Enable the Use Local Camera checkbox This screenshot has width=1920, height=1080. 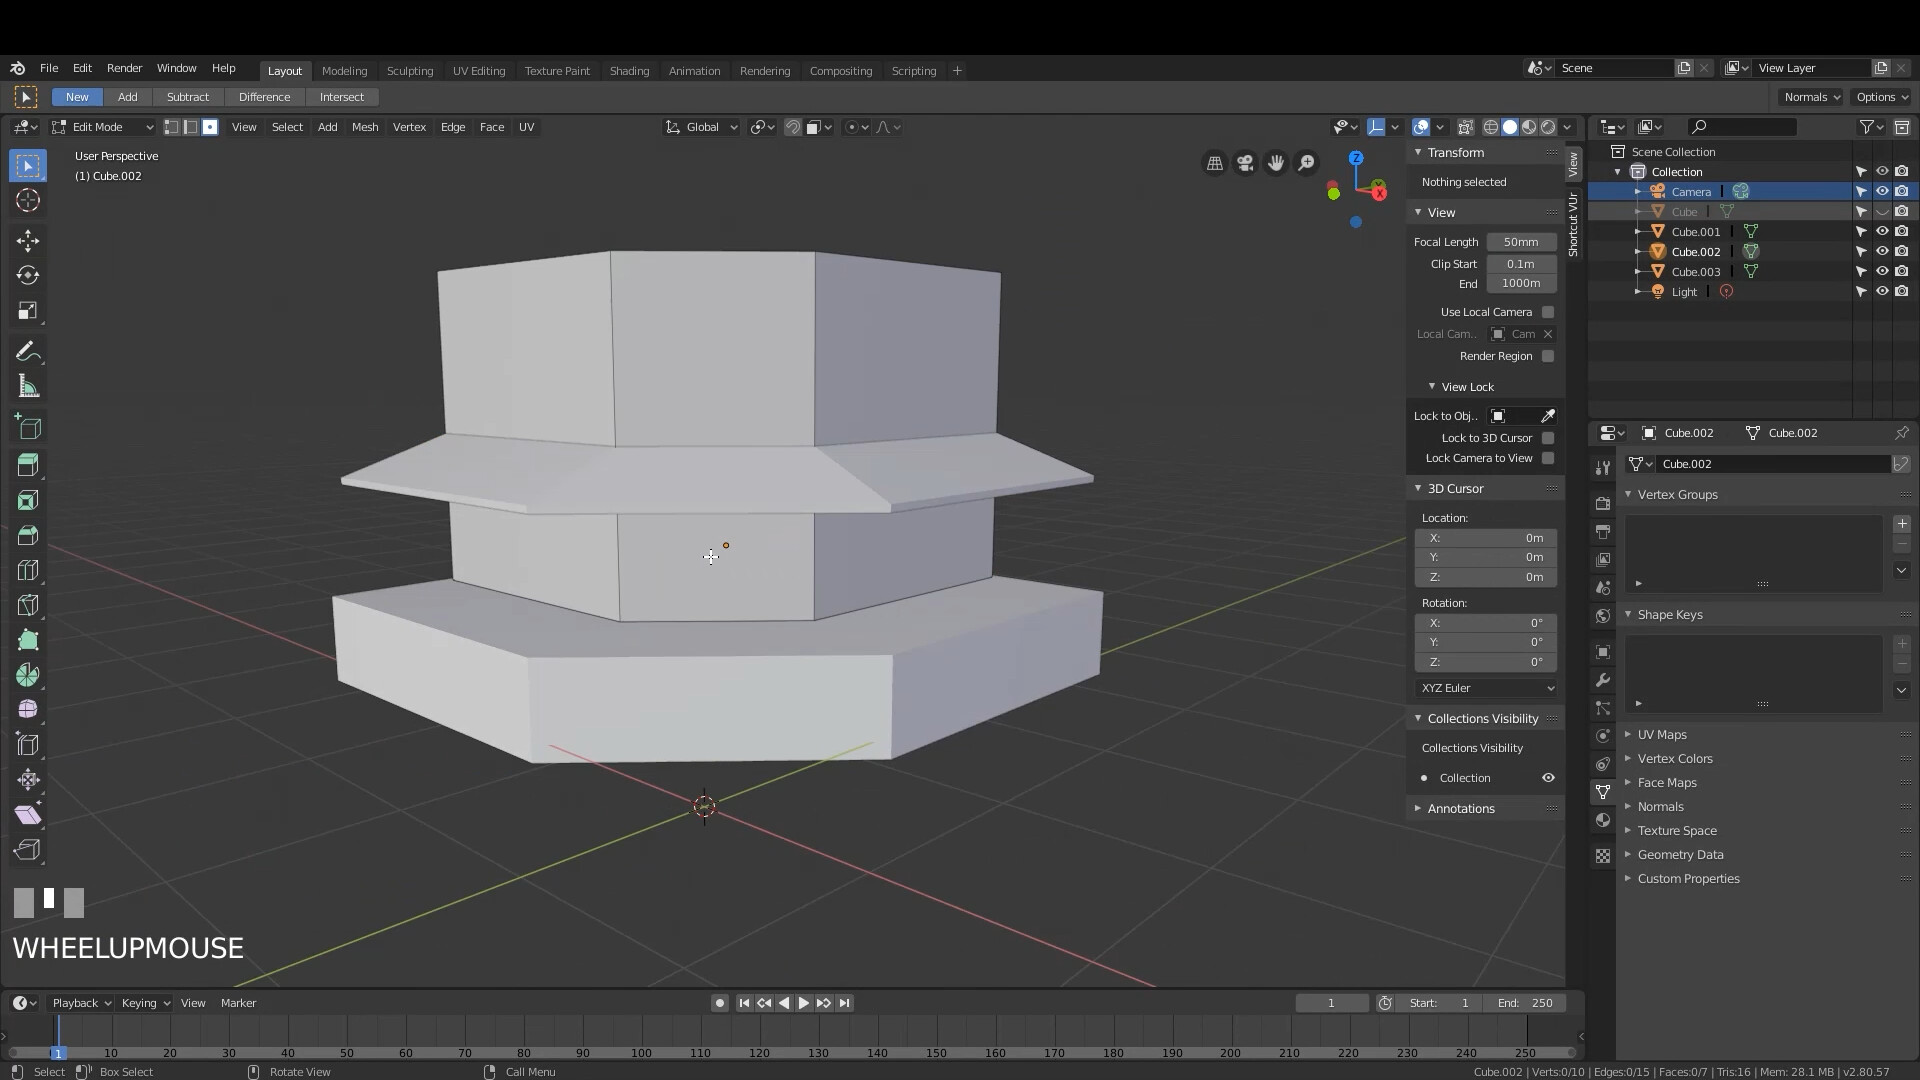(1548, 311)
